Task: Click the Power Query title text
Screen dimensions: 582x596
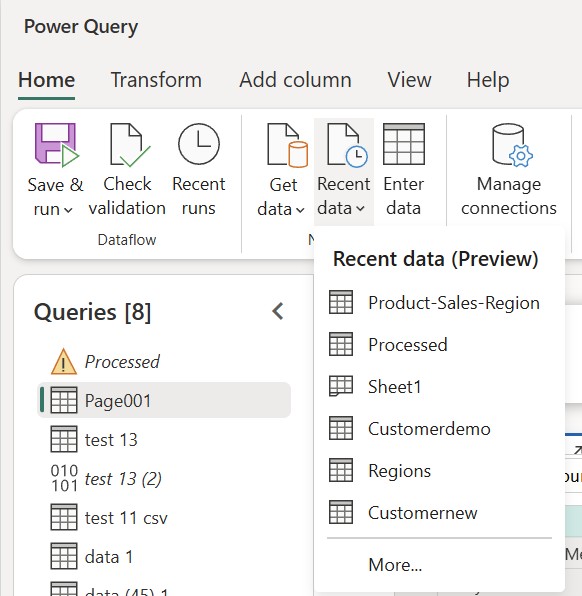Action: click(x=81, y=27)
